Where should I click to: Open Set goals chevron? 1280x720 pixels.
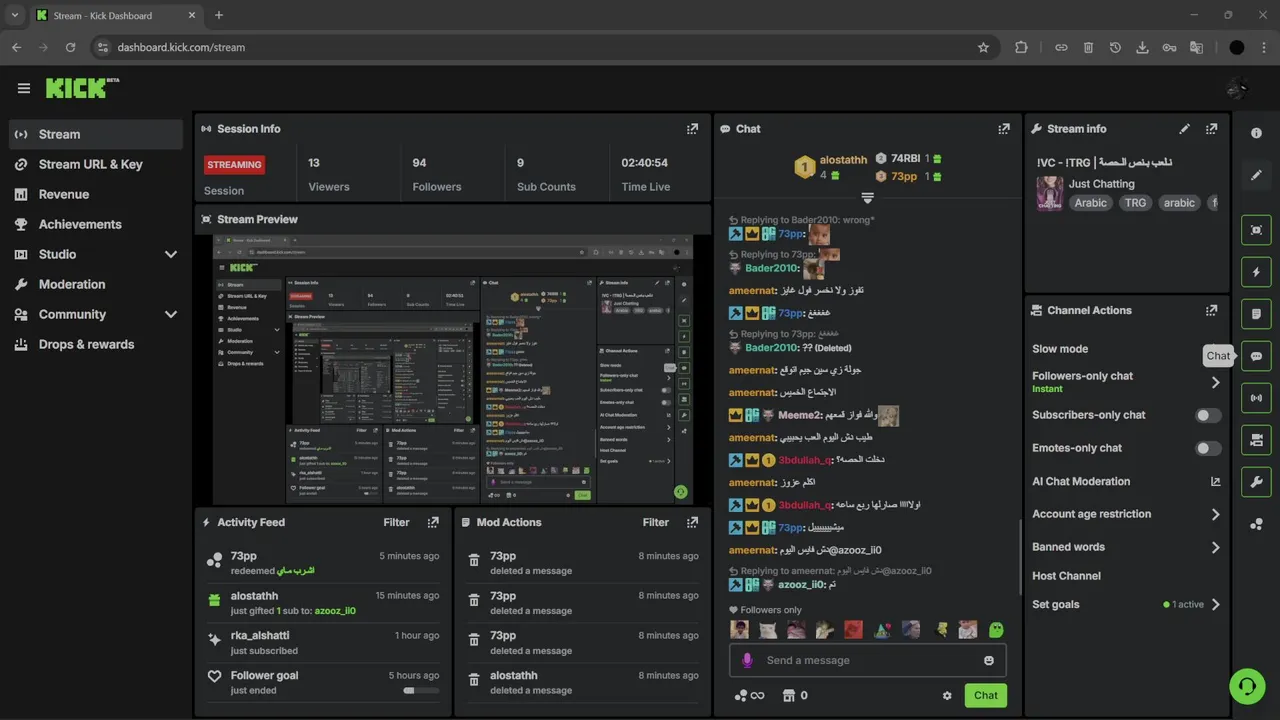1216,604
